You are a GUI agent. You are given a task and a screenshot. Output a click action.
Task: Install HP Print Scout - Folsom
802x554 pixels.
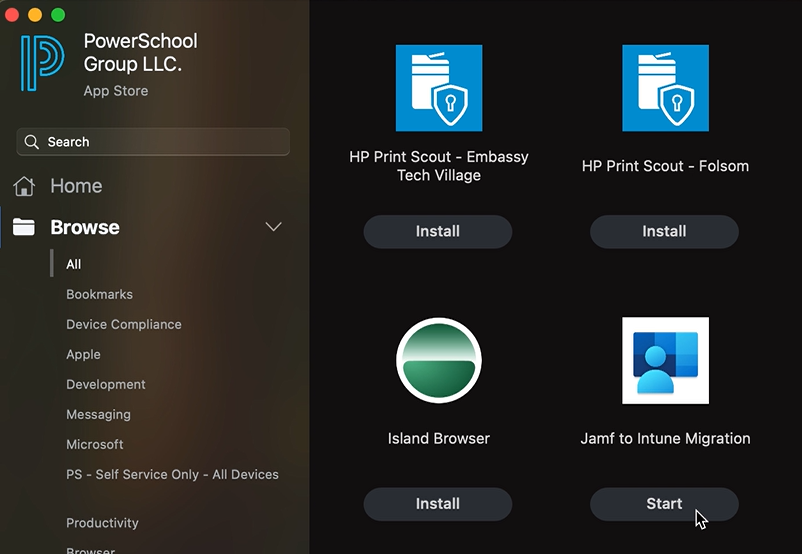click(664, 231)
